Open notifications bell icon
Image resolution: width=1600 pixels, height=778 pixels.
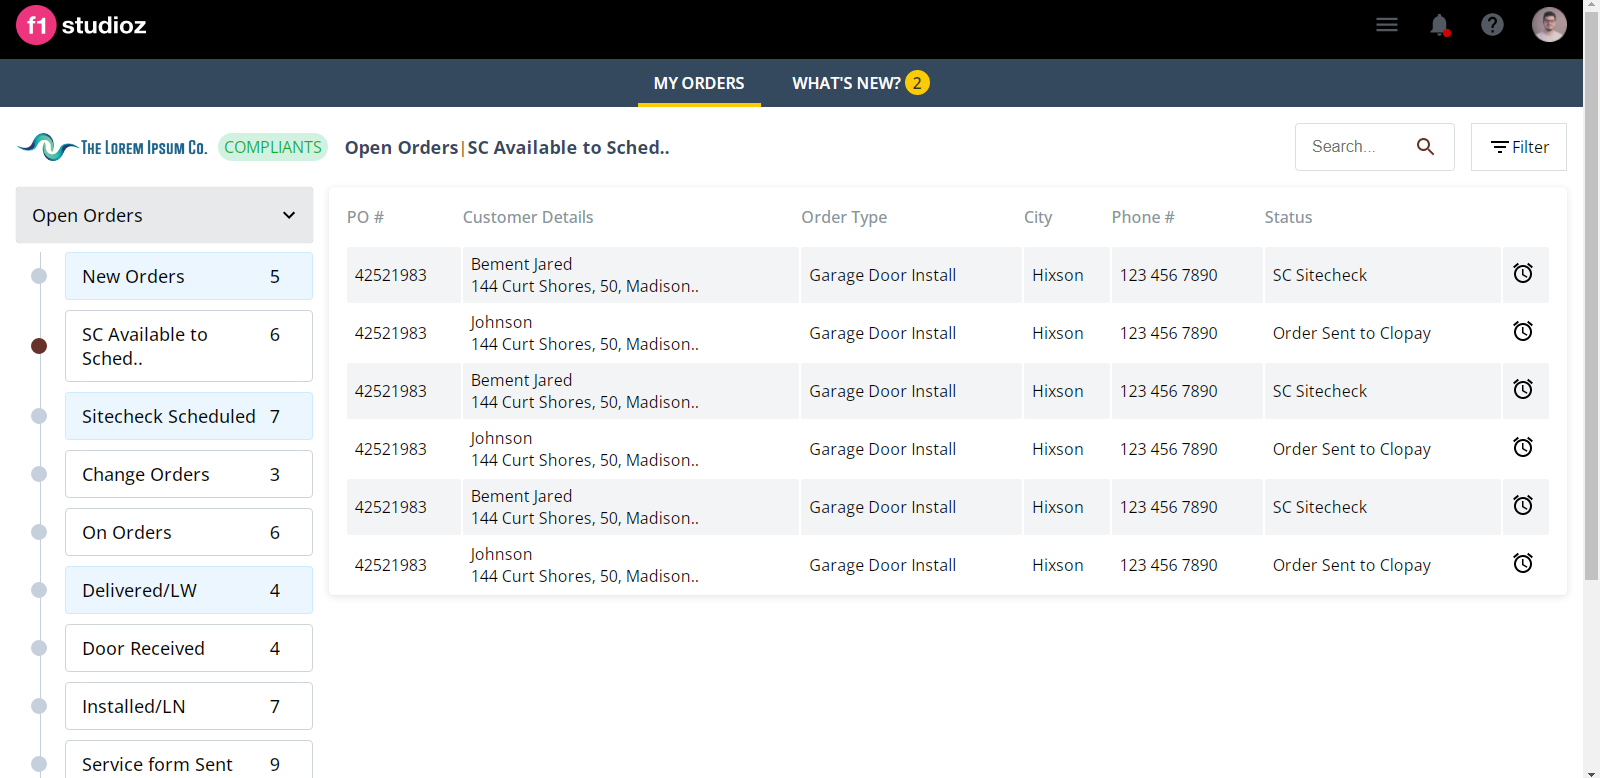[1439, 25]
